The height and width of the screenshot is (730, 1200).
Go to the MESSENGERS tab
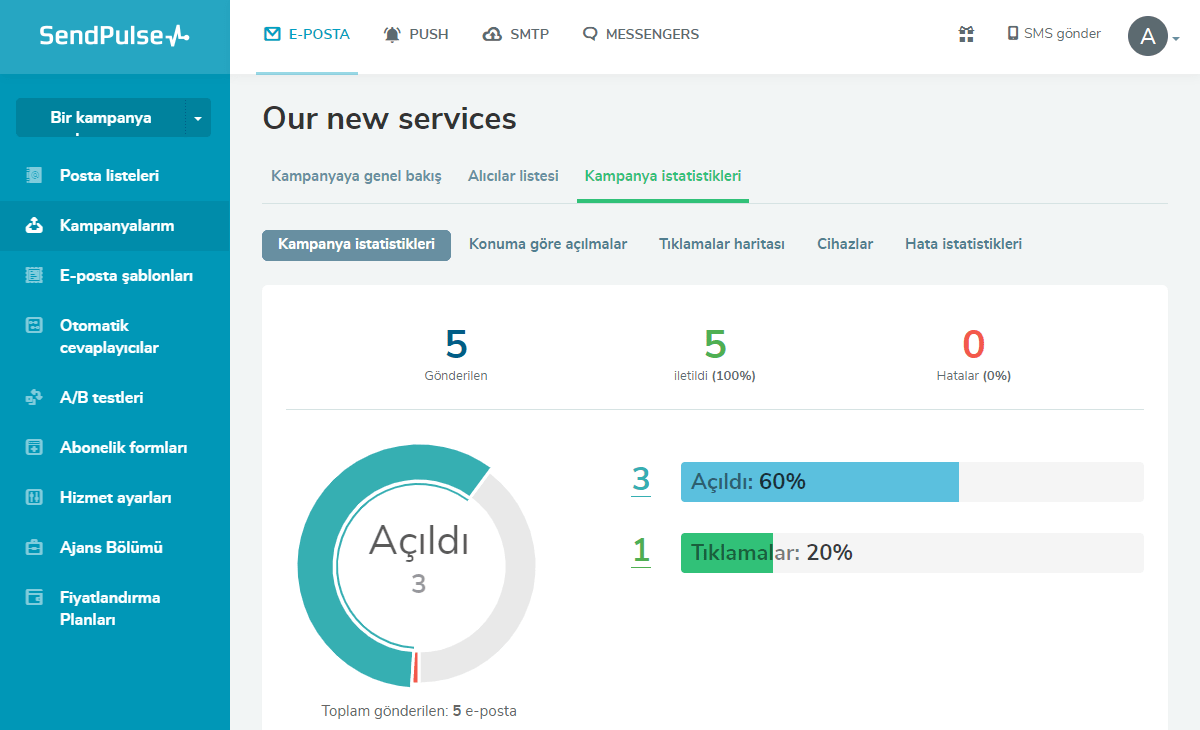tap(641, 34)
